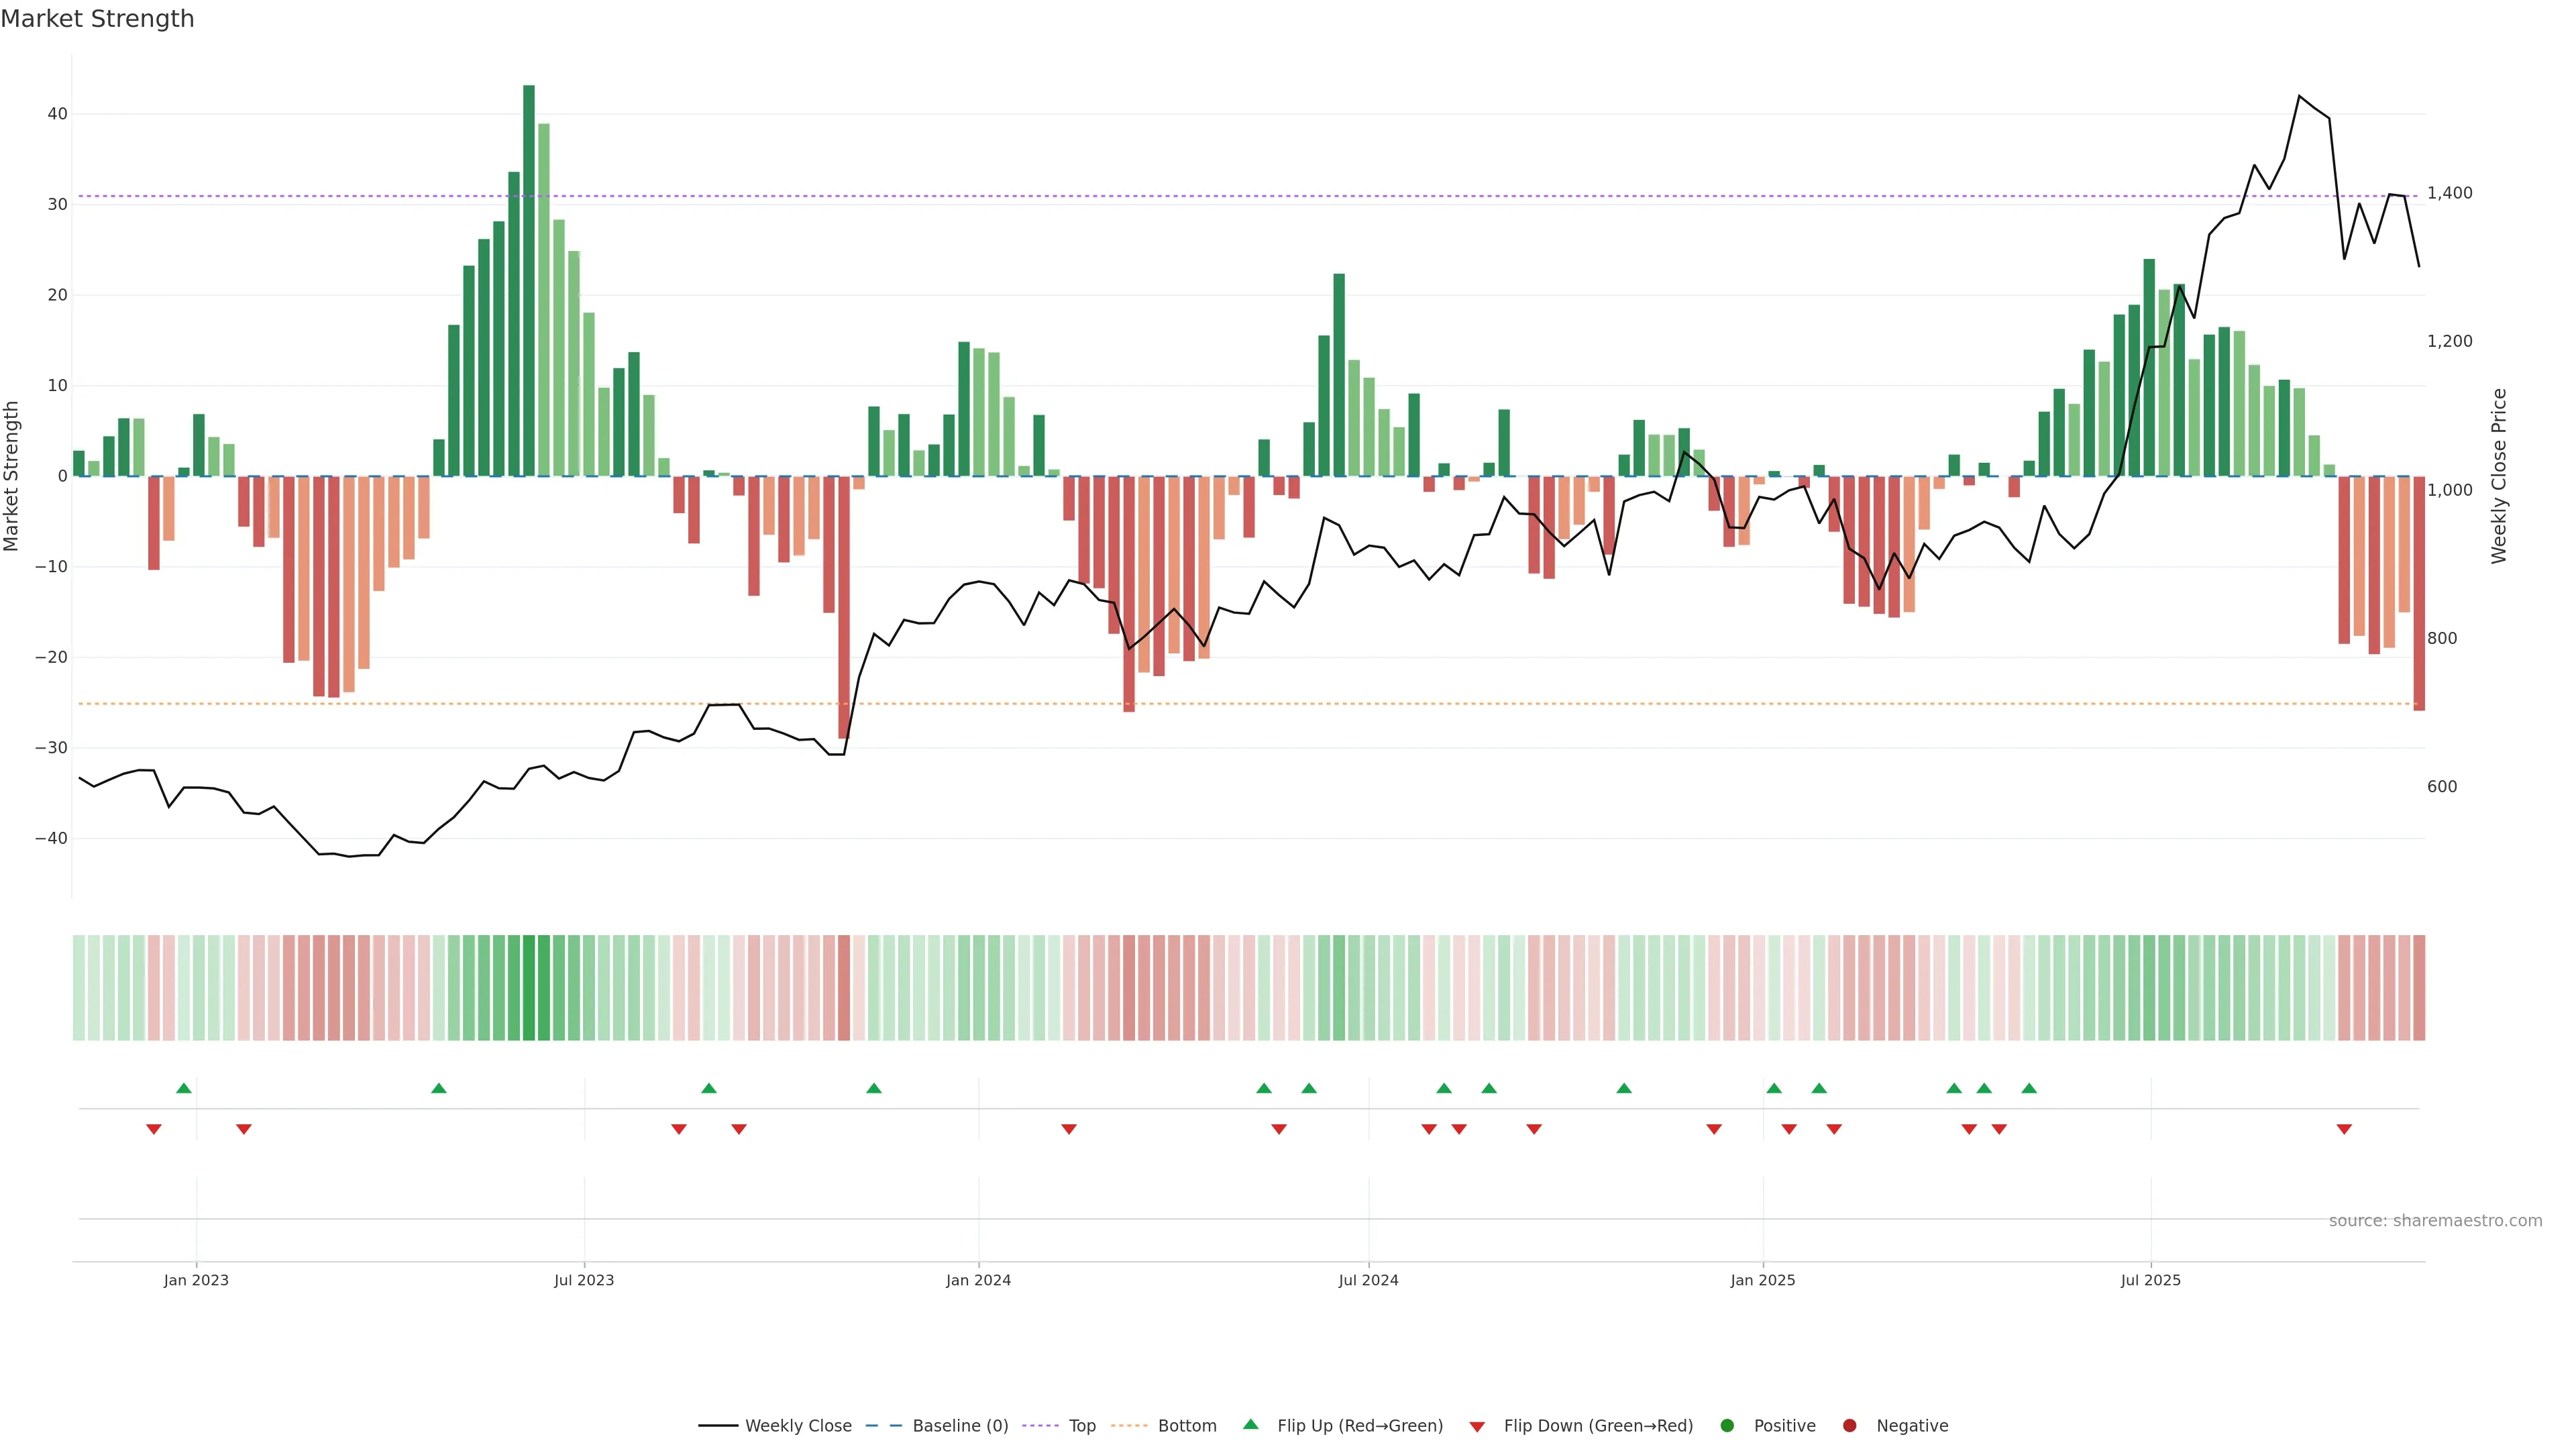Click the last dark red bar at right
This screenshot has height=1449, width=2576.
2419,593
